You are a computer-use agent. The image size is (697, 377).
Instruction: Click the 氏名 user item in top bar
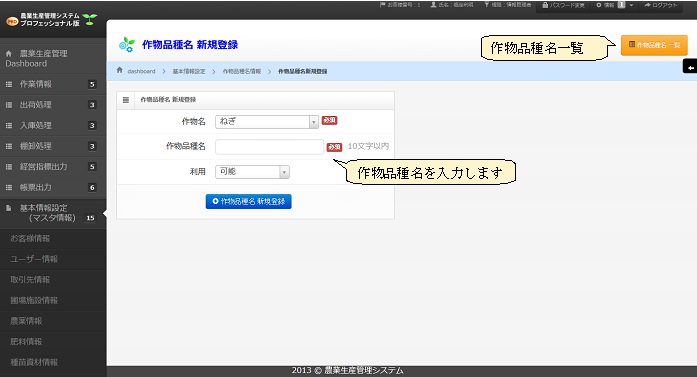click(x=452, y=5)
